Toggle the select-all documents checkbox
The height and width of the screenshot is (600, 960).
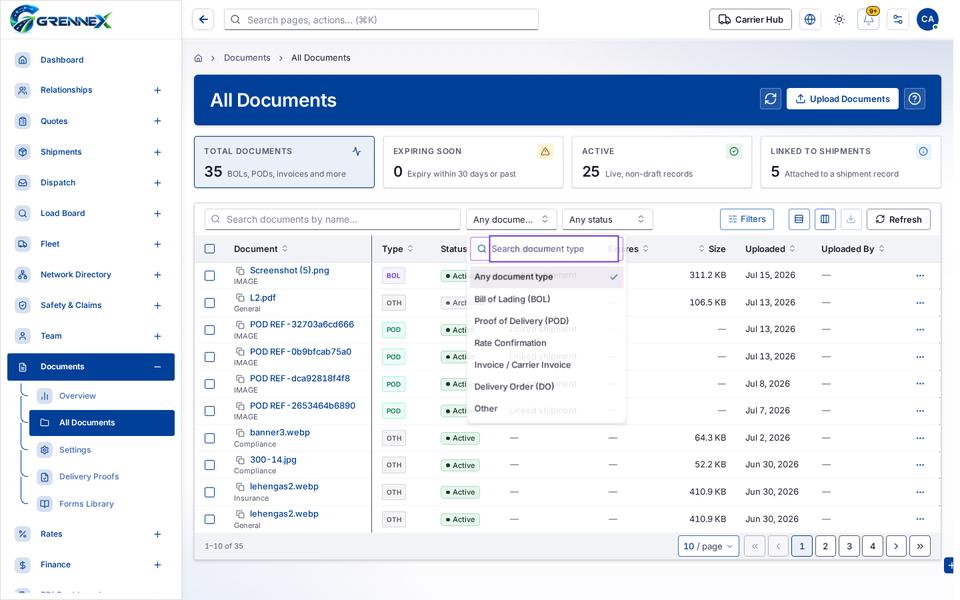click(210, 249)
